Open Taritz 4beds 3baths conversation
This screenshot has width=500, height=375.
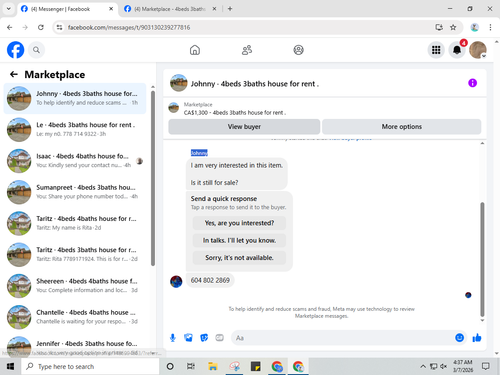tap(75, 254)
